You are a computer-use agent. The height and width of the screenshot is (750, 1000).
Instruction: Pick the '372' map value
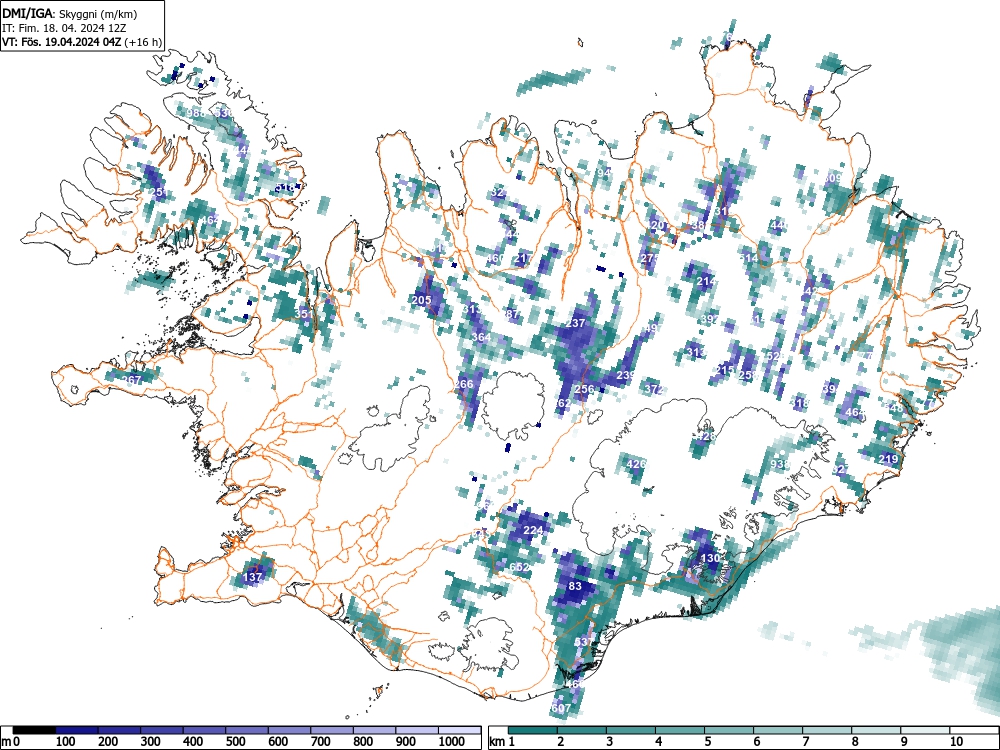coord(654,389)
